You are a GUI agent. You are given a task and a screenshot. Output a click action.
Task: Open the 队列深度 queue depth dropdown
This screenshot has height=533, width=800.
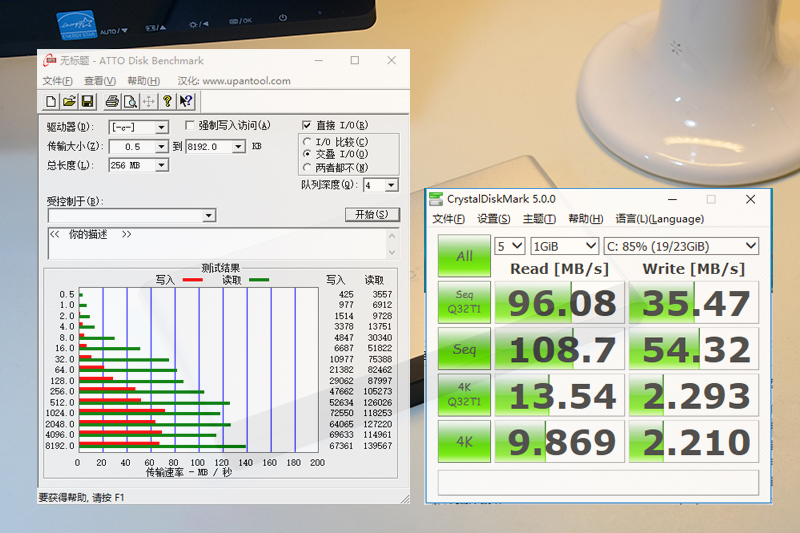tap(391, 185)
